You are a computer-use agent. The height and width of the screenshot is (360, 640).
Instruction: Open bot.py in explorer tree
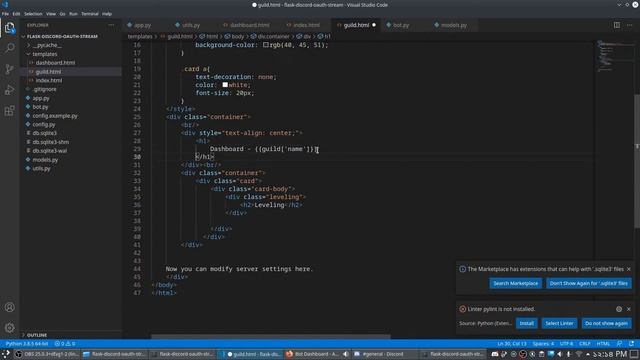[40, 107]
